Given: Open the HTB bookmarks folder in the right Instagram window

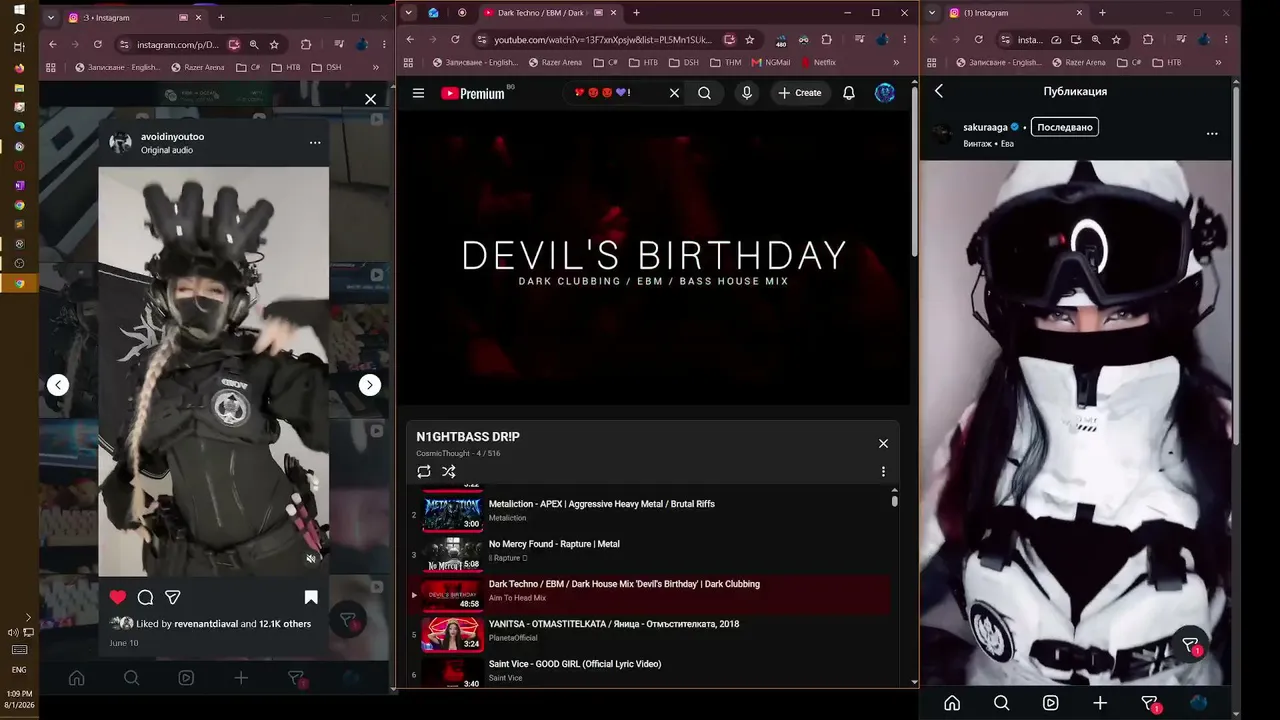Looking at the screenshot, I should (1166, 62).
